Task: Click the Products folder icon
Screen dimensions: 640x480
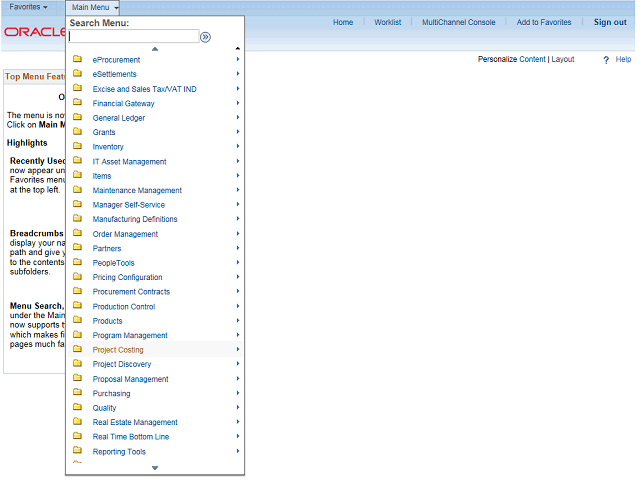Action: (x=77, y=320)
